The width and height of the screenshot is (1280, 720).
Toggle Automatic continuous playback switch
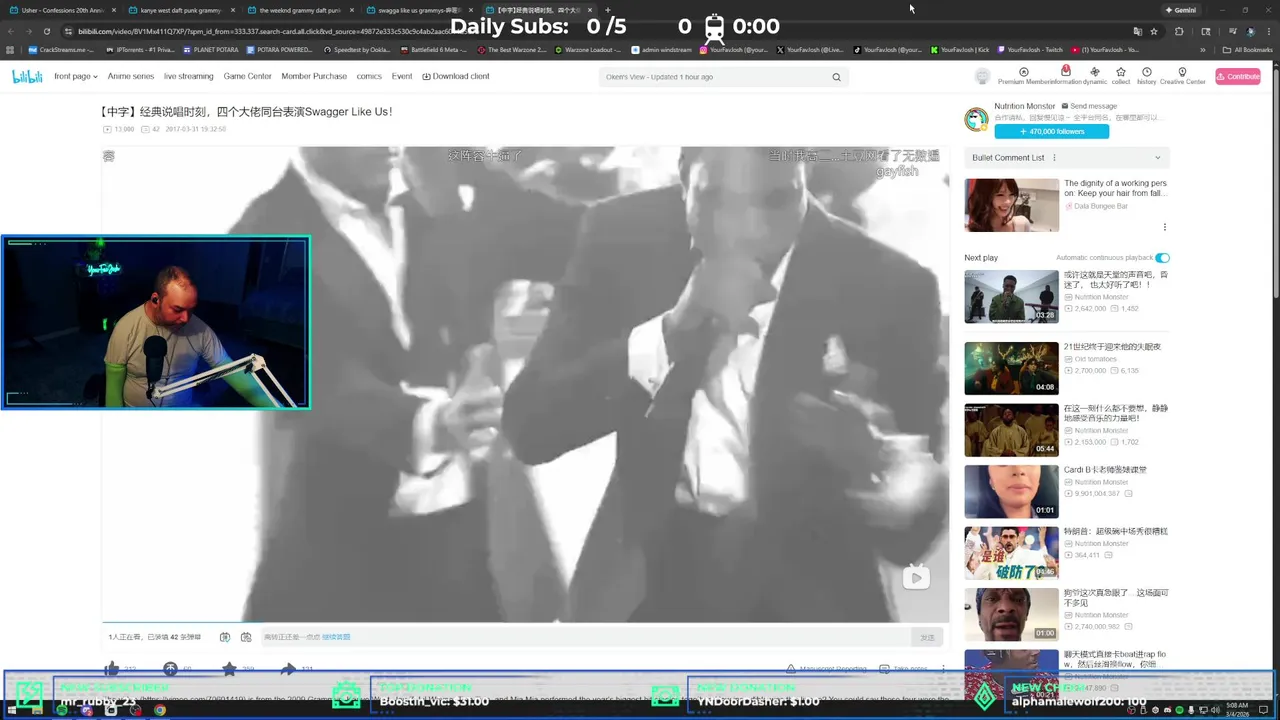click(1162, 258)
